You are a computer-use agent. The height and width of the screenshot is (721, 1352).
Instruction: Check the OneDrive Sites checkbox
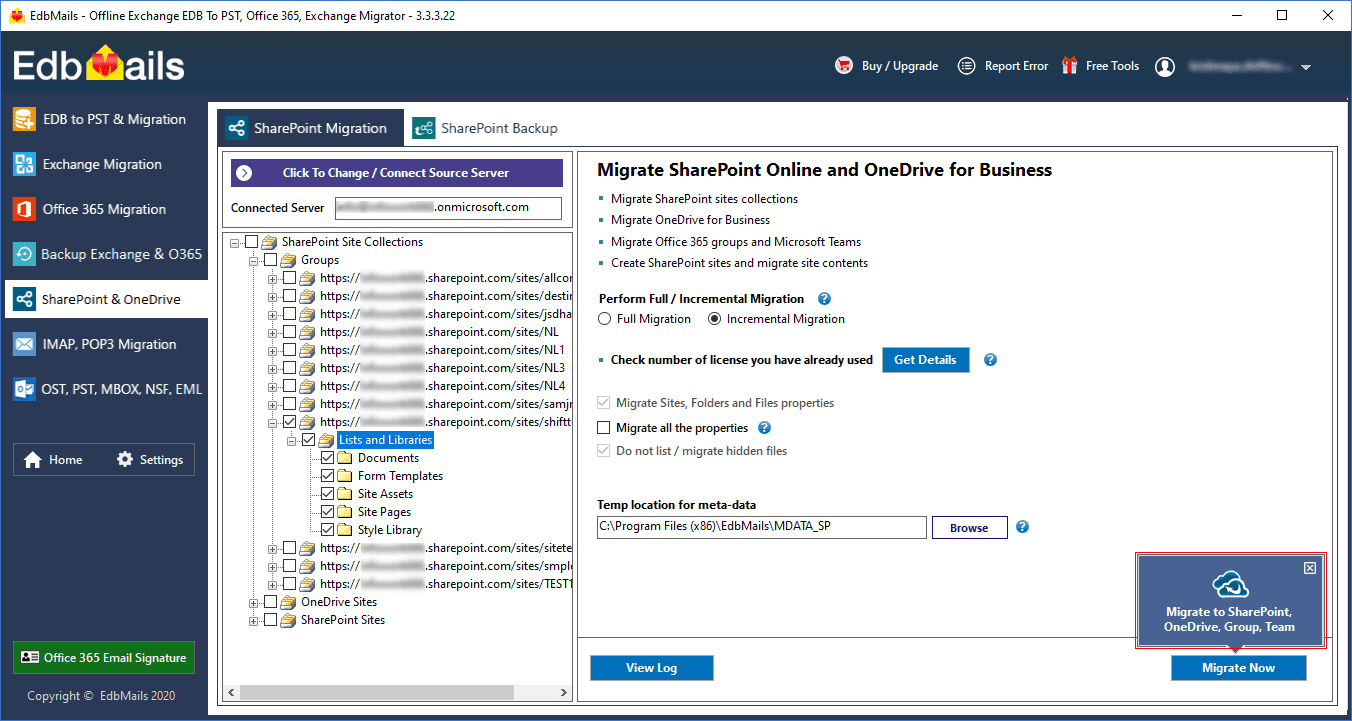tap(271, 602)
